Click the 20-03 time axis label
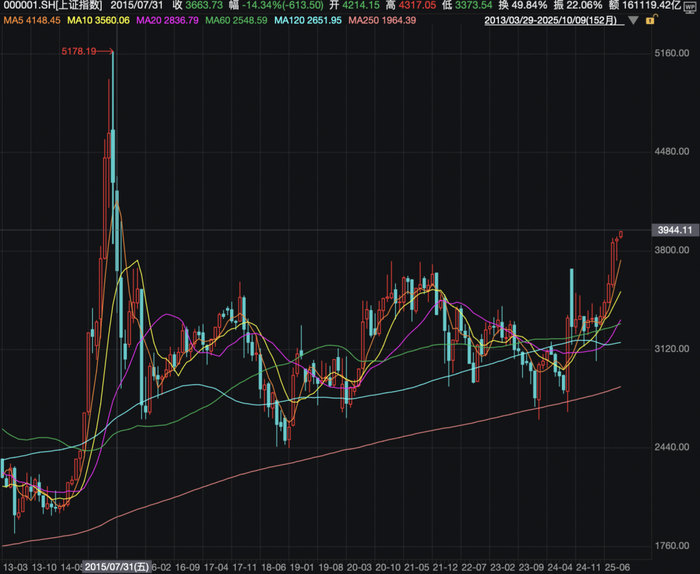This screenshot has height=574, width=700. point(359,568)
